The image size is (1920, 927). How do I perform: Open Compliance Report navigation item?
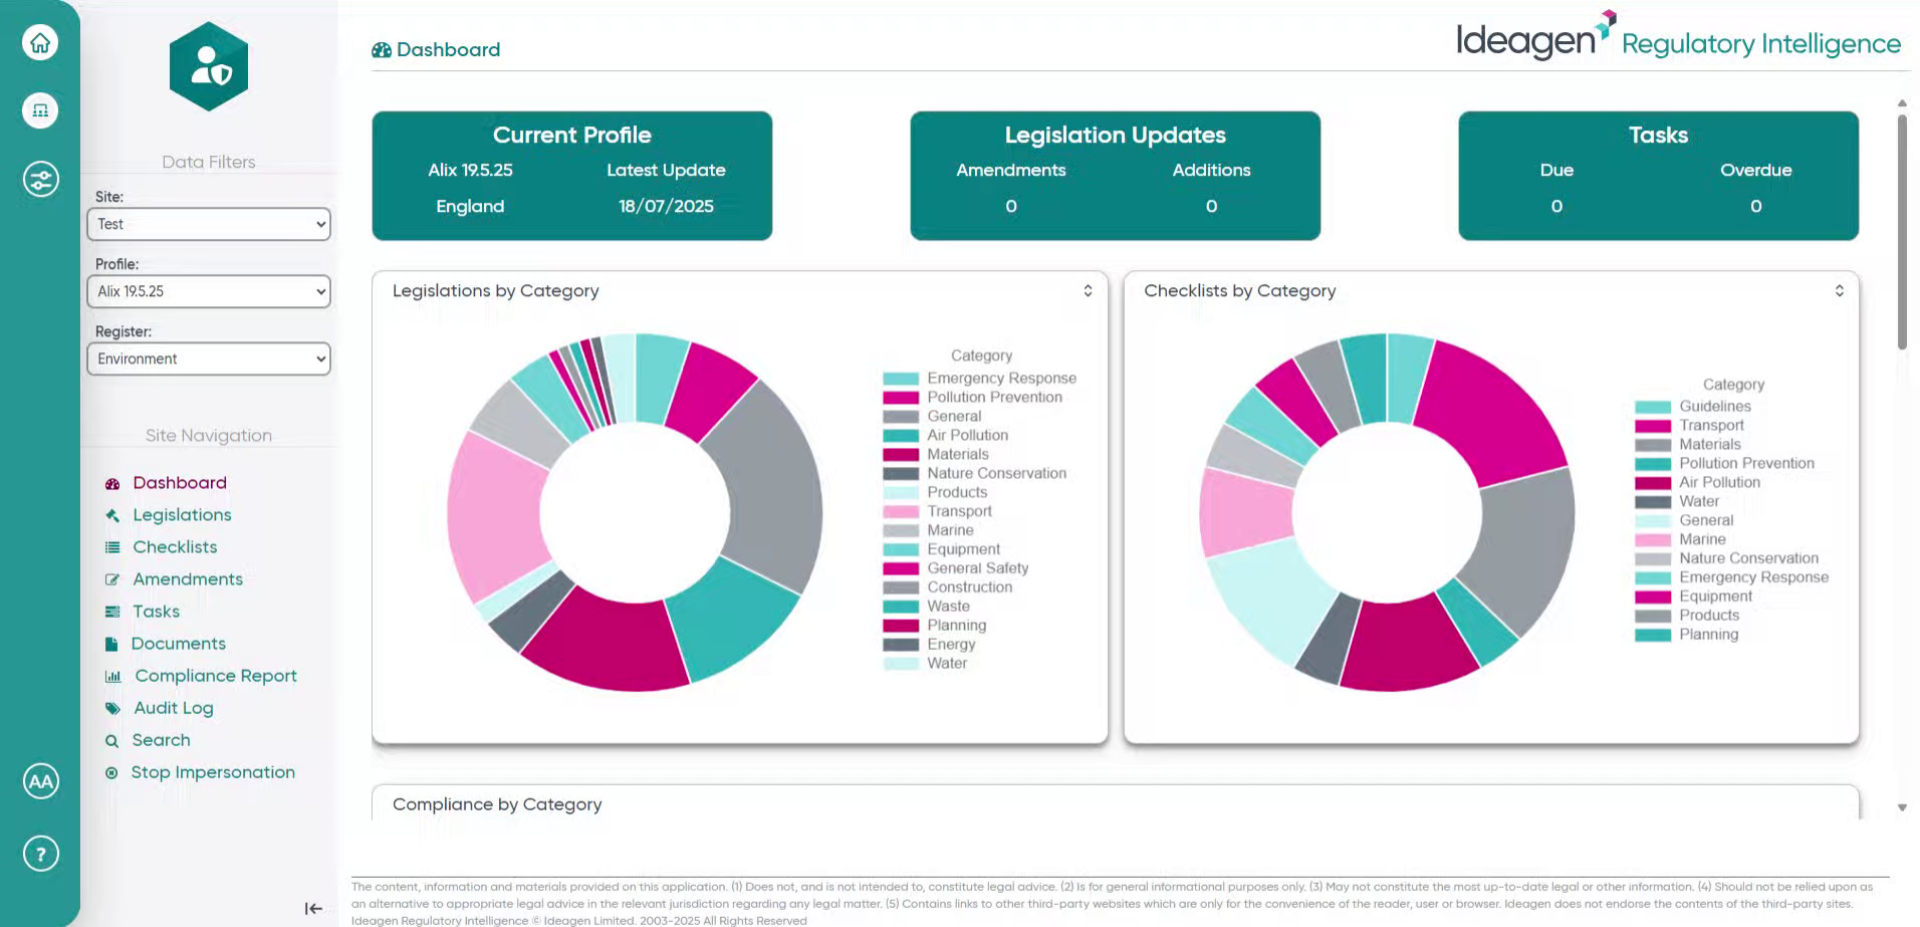pos(215,676)
